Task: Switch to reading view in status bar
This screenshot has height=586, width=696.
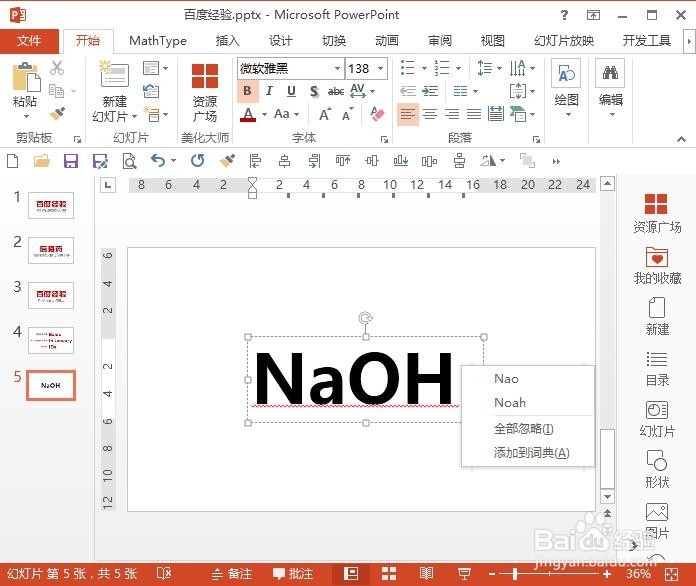Action: tap(426, 574)
